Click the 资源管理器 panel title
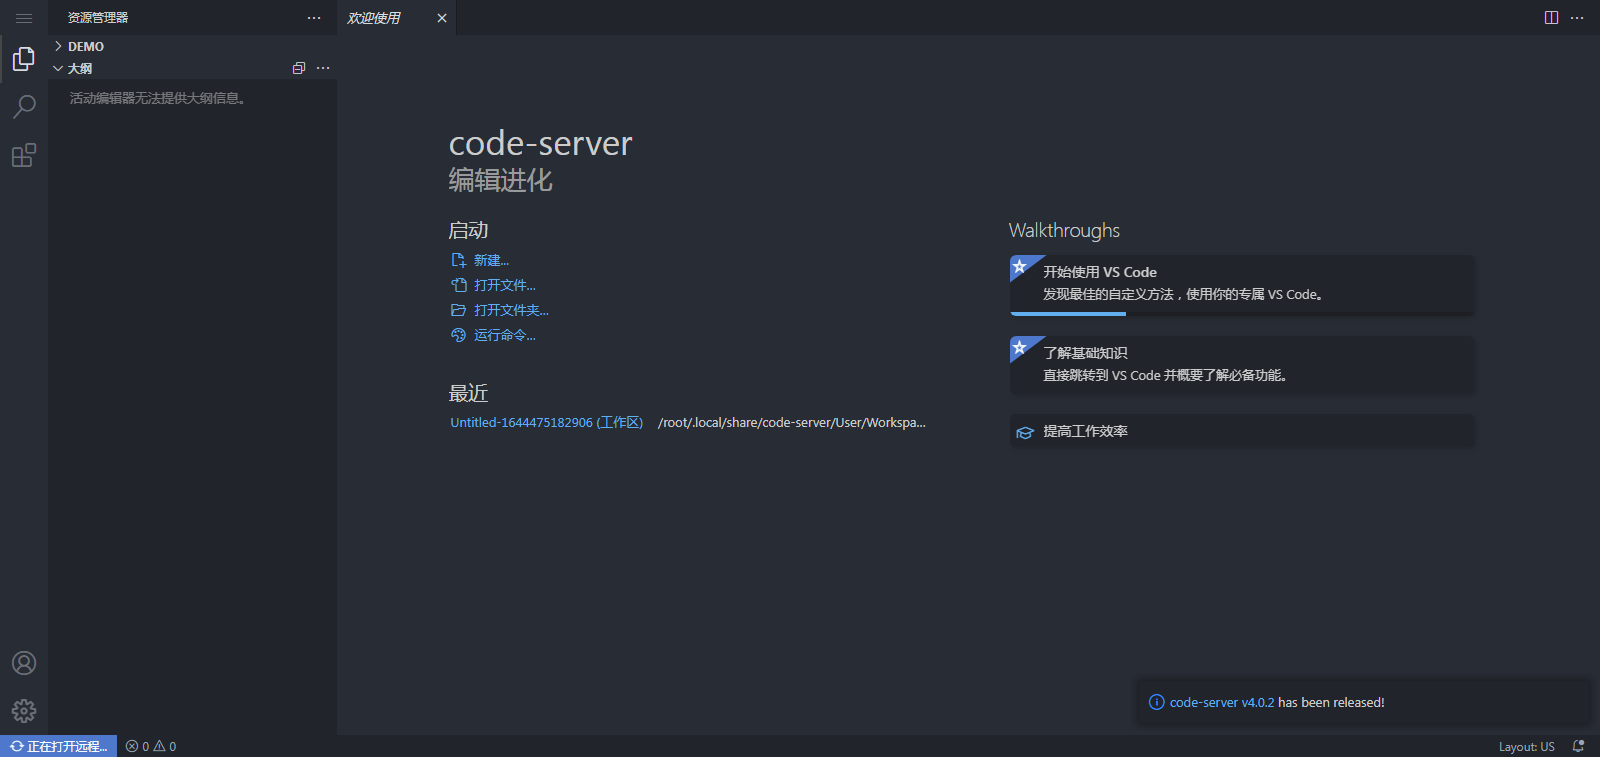This screenshot has height=757, width=1600. 98,18
